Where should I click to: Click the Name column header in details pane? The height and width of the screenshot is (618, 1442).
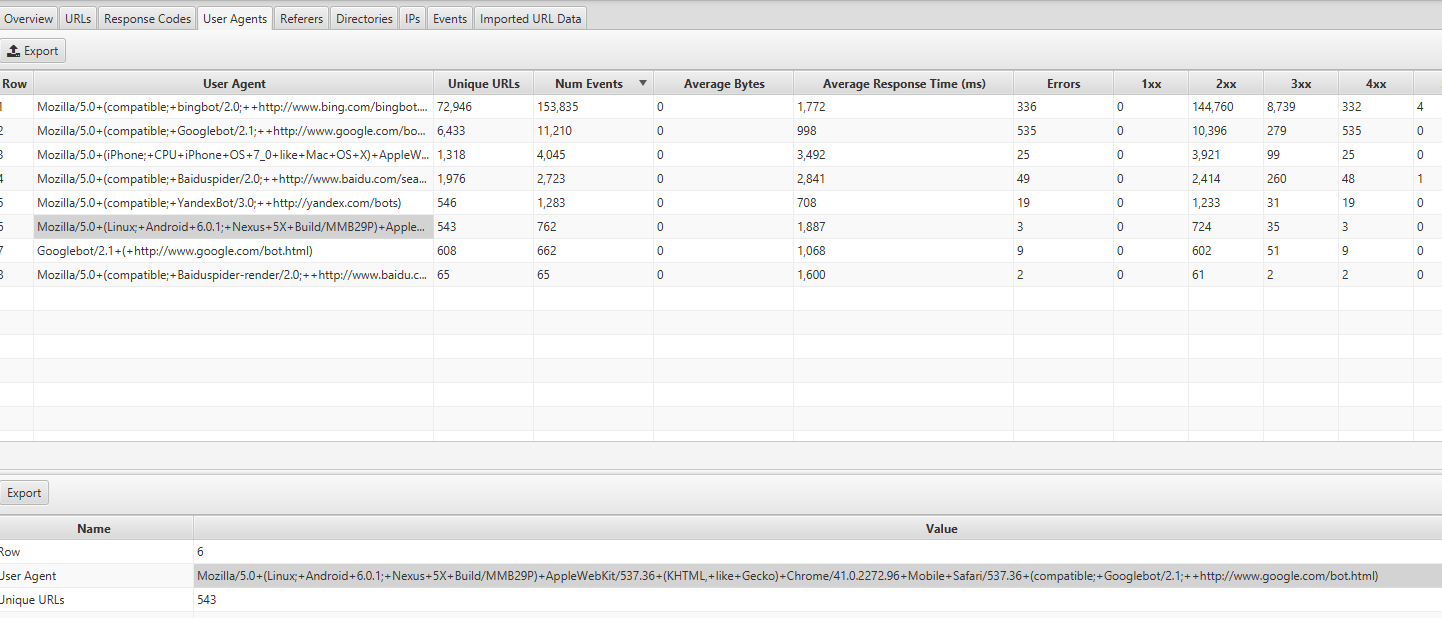pos(96,528)
